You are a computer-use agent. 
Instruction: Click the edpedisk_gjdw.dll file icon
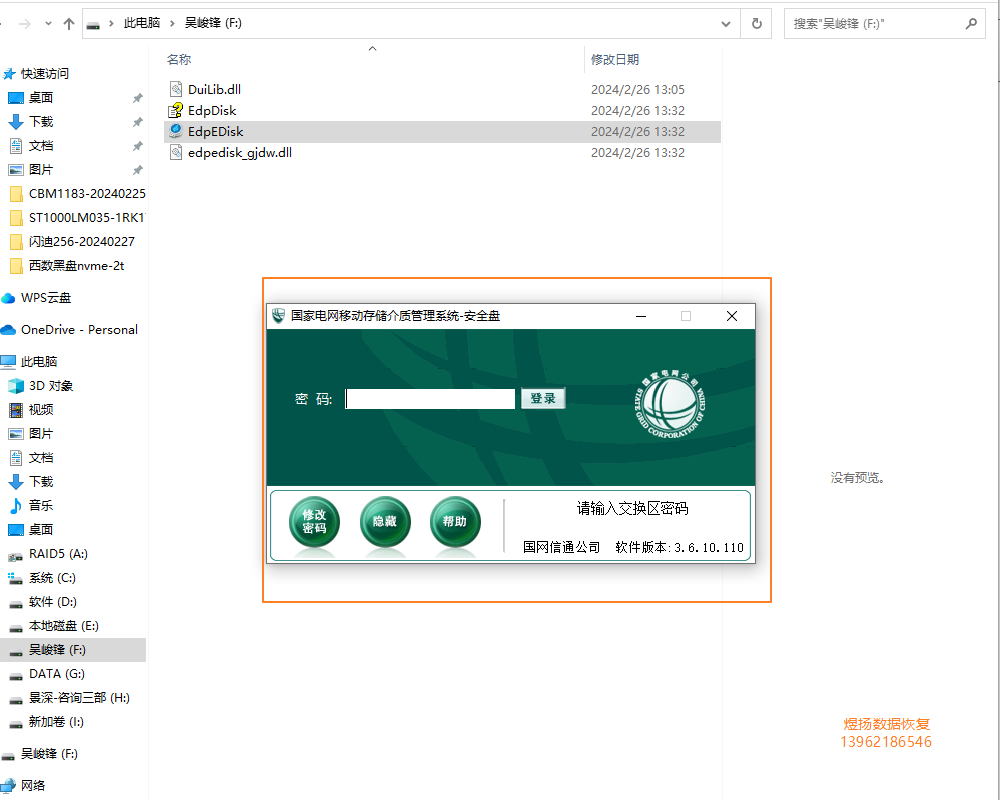click(x=176, y=152)
